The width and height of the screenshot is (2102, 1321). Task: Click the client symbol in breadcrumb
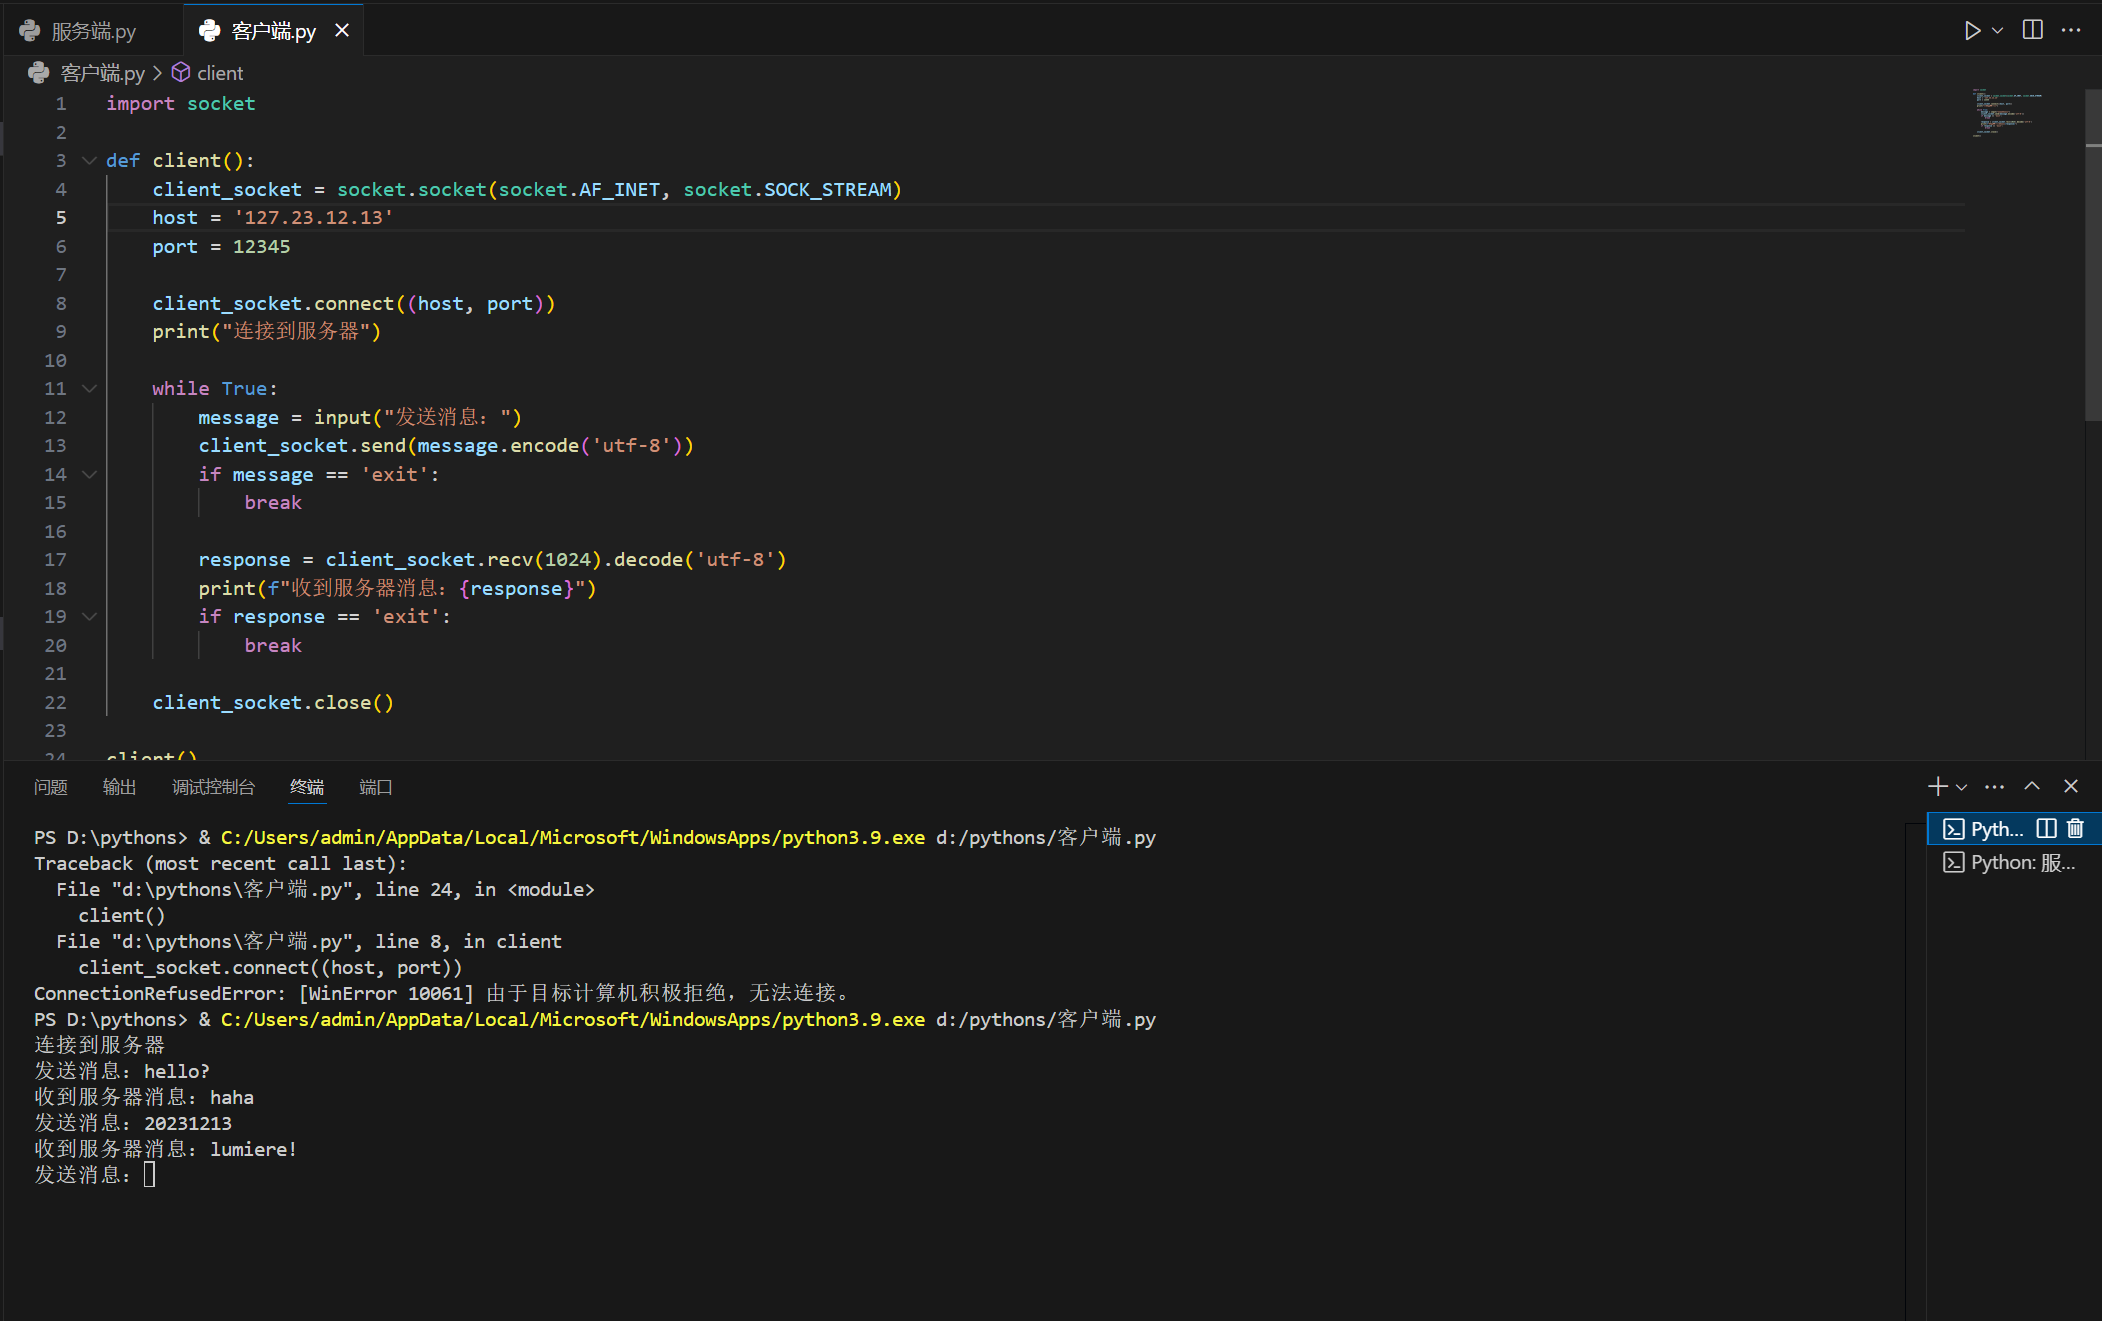click(219, 73)
